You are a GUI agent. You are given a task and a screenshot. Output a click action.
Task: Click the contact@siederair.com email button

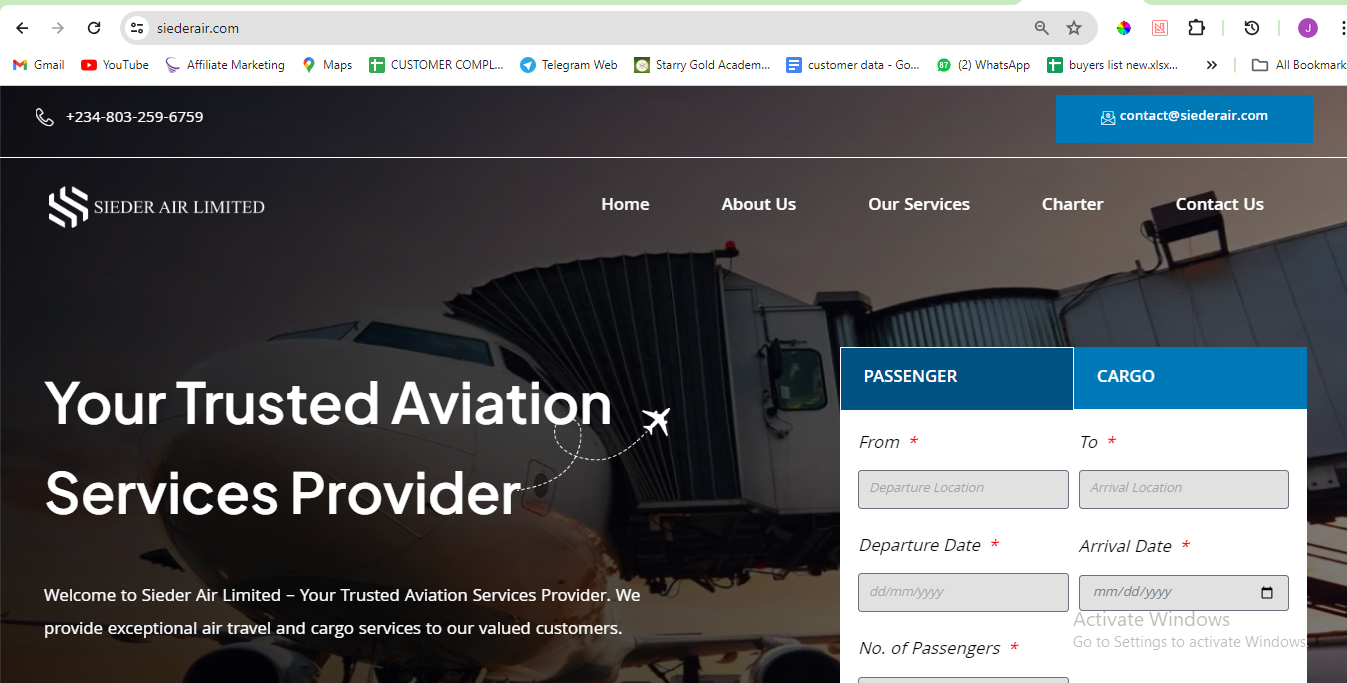[x=1184, y=119]
